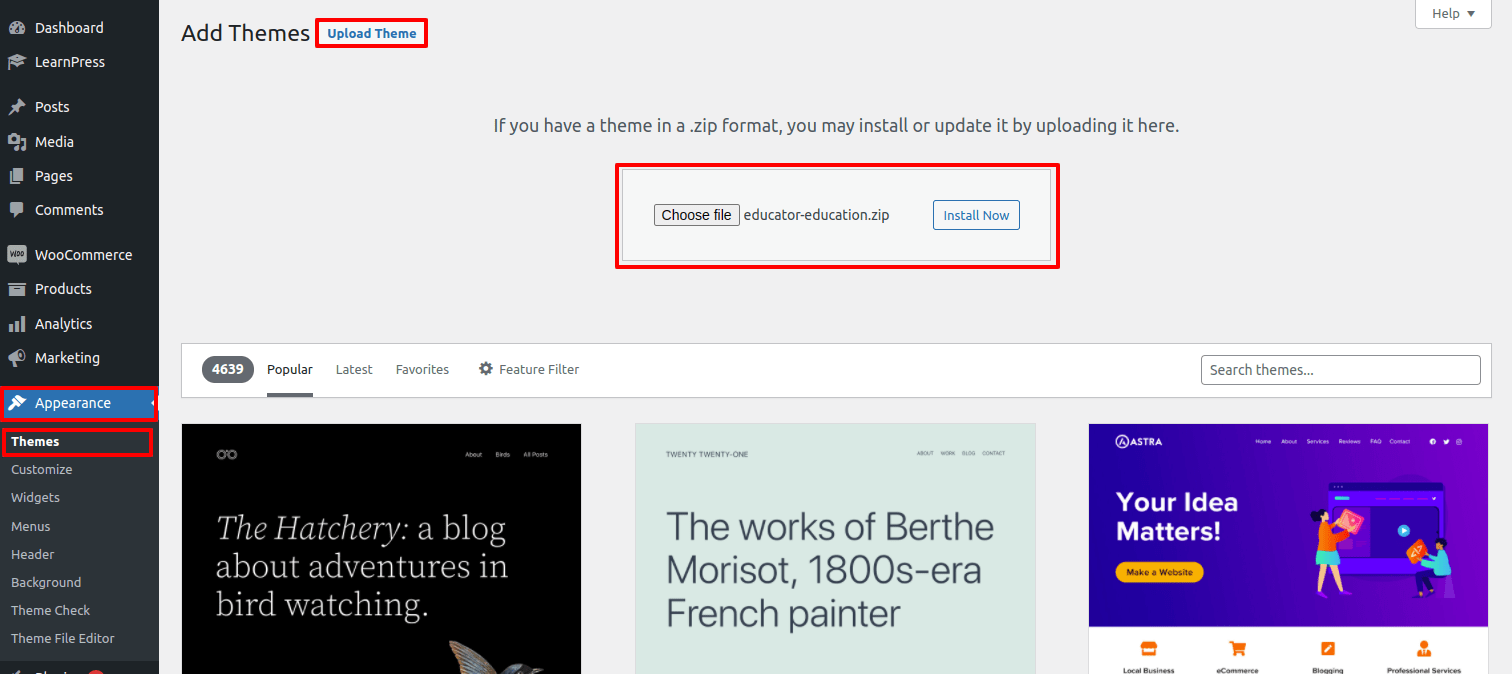This screenshot has width=1512, height=674.
Task: Click the Marketing megaphone icon
Action: (17, 358)
